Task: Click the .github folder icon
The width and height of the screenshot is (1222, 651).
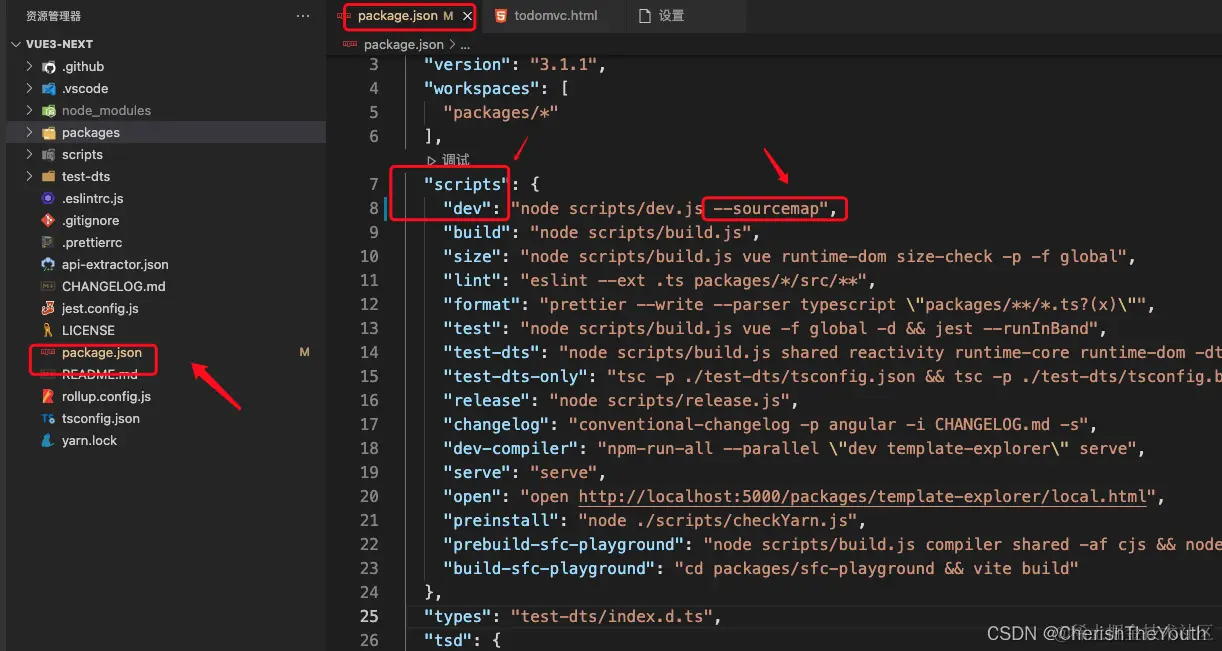Action: (x=48, y=67)
